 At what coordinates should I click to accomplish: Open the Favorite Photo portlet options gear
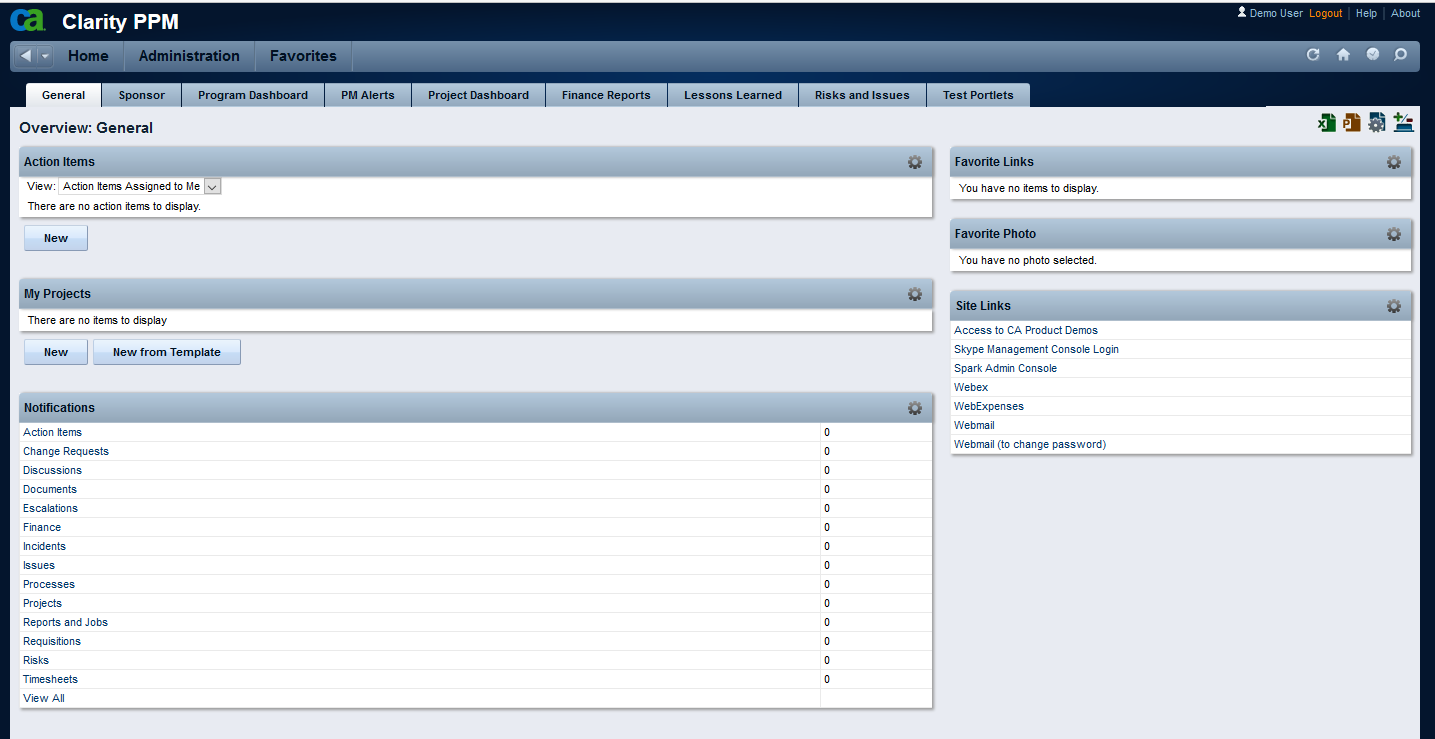point(1393,234)
